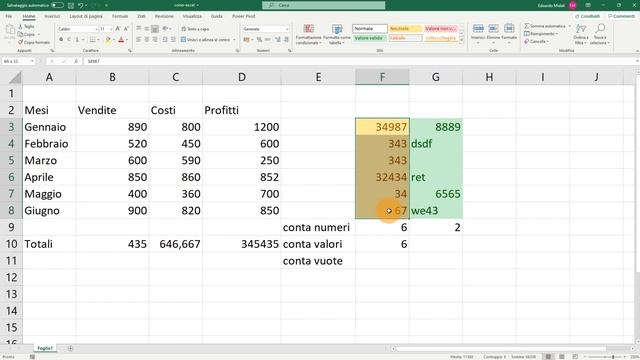This screenshot has width=640, height=360.
Task: Click the align top icon
Action: pos(139,29)
